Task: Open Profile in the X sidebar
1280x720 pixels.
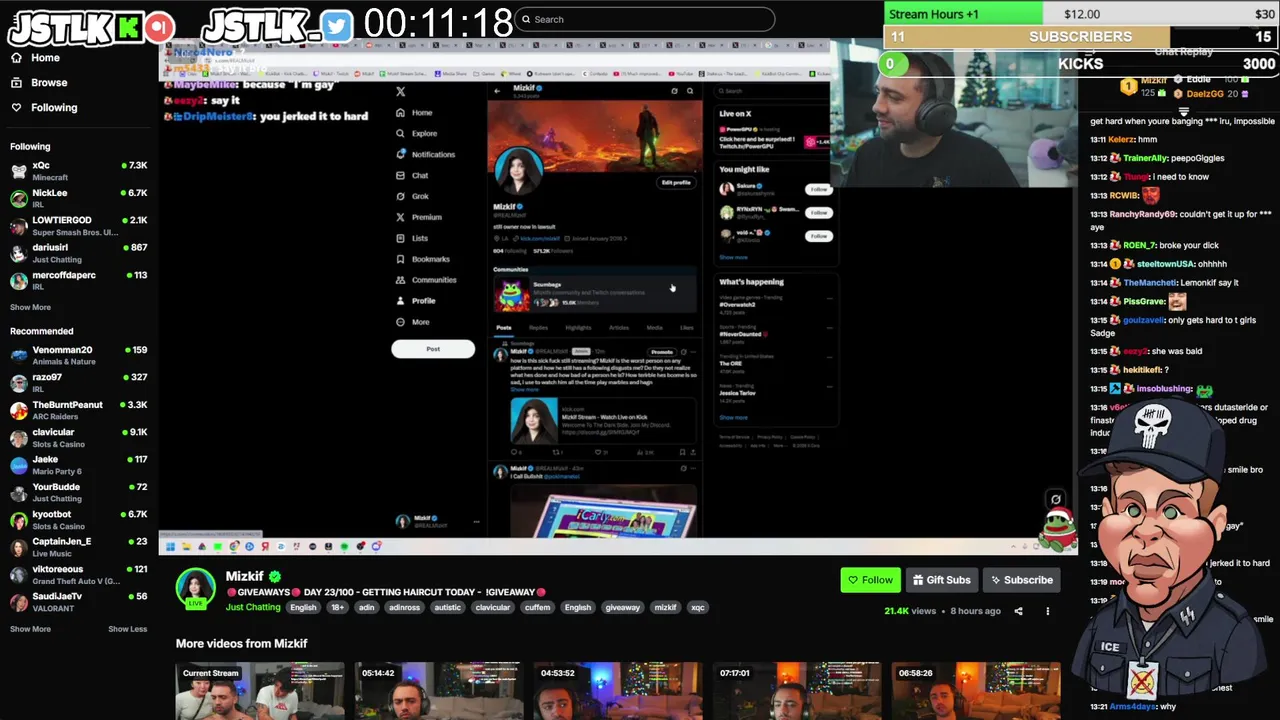Action: click(x=416, y=301)
